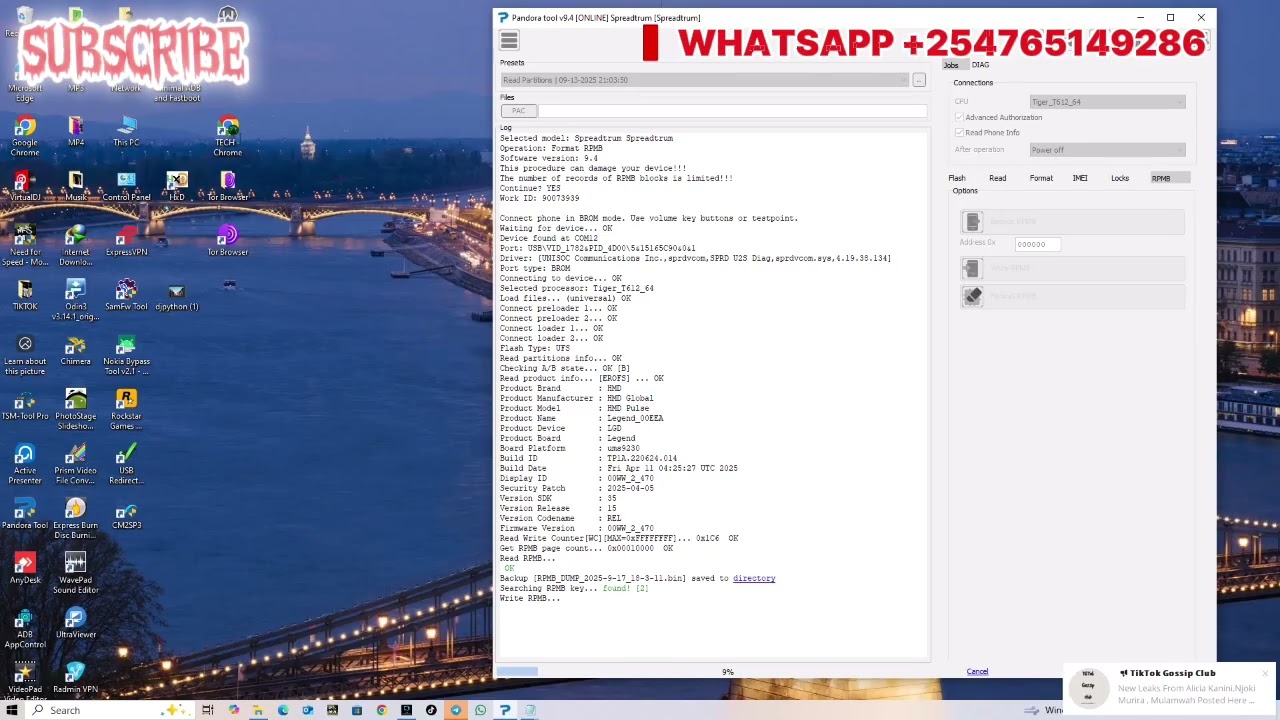Toggle Read Phone Info checkbox
The height and width of the screenshot is (720, 1280).
(959, 132)
